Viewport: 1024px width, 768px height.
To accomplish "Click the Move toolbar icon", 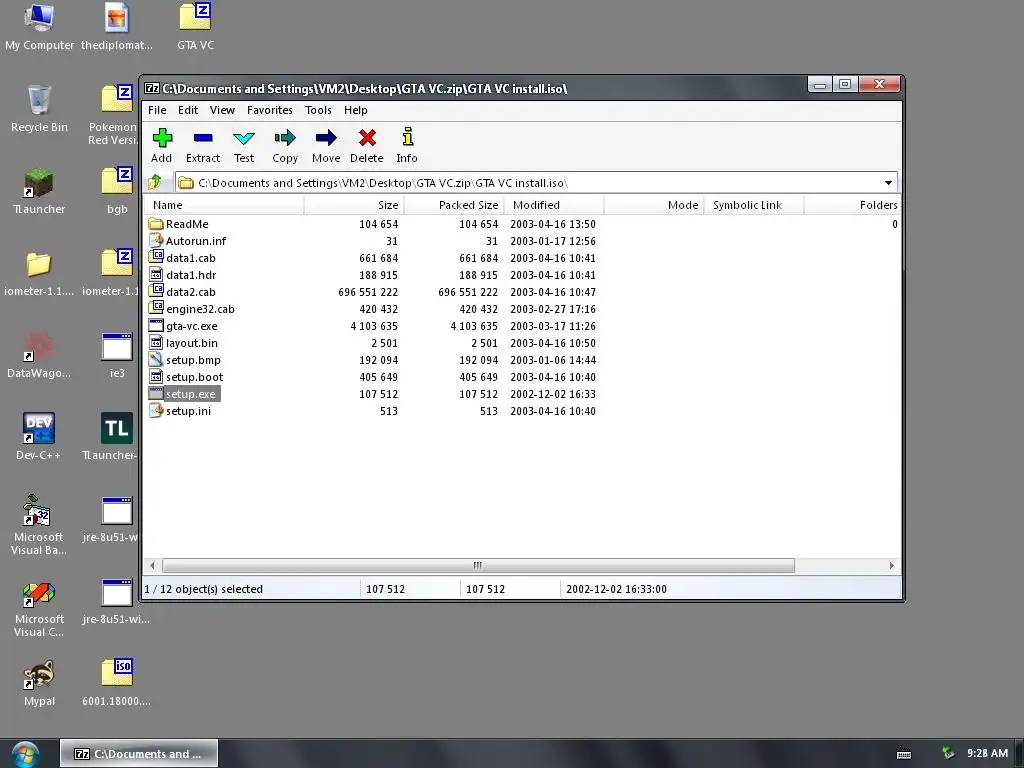I will (x=326, y=138).
